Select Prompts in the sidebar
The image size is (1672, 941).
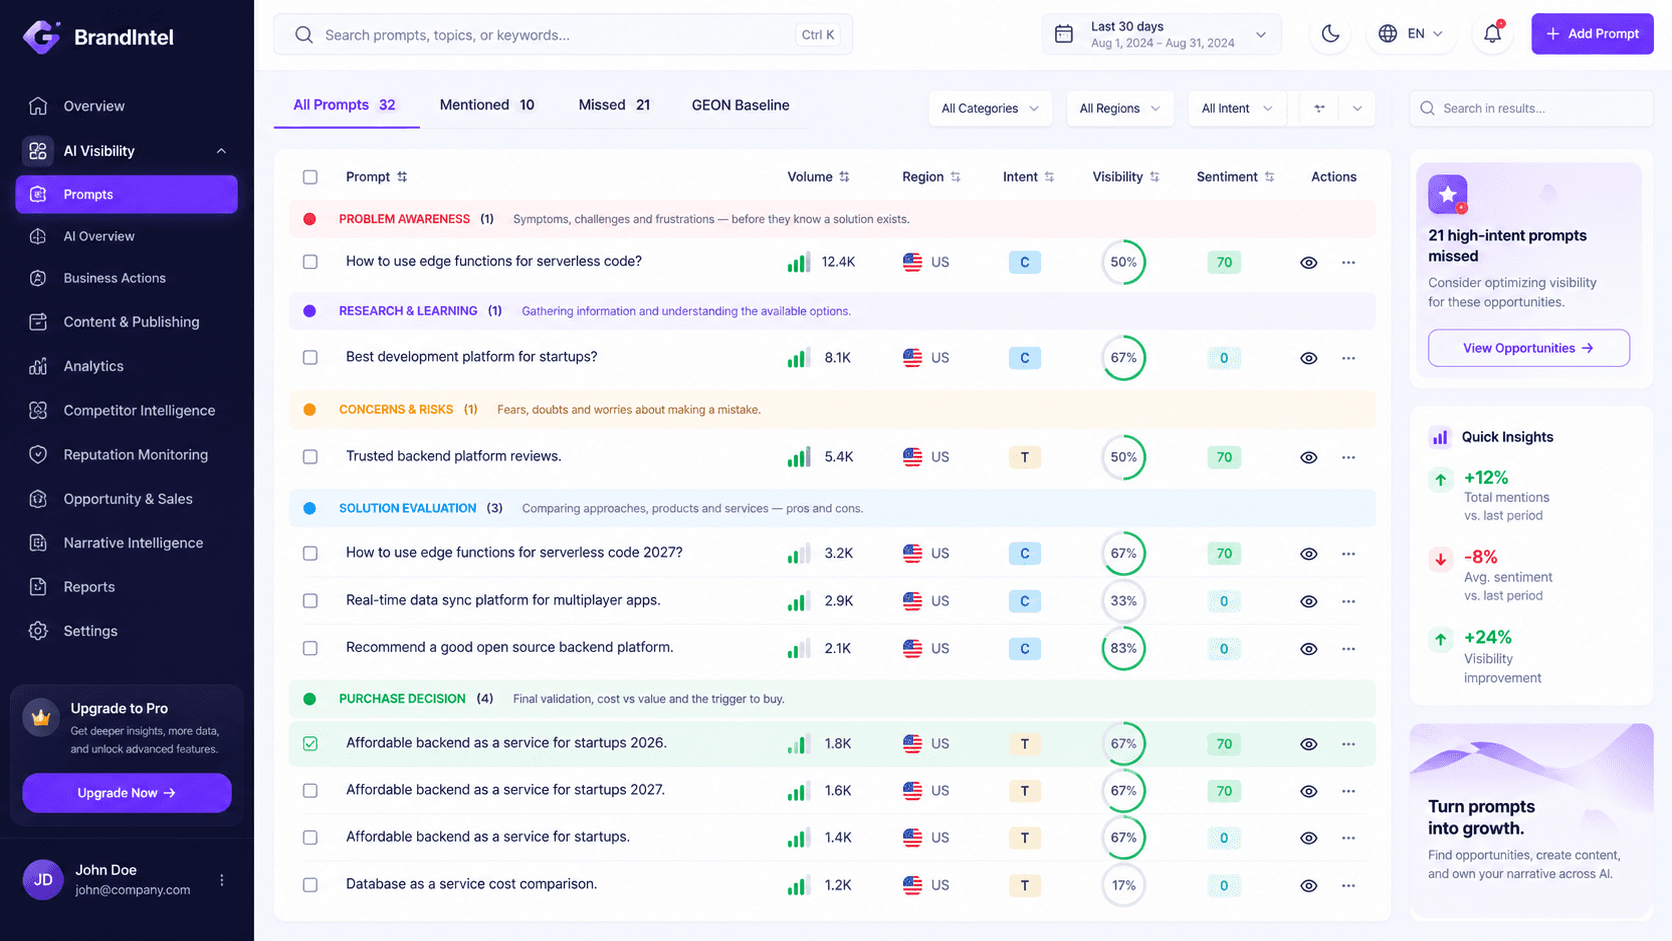tap(126, 194)
